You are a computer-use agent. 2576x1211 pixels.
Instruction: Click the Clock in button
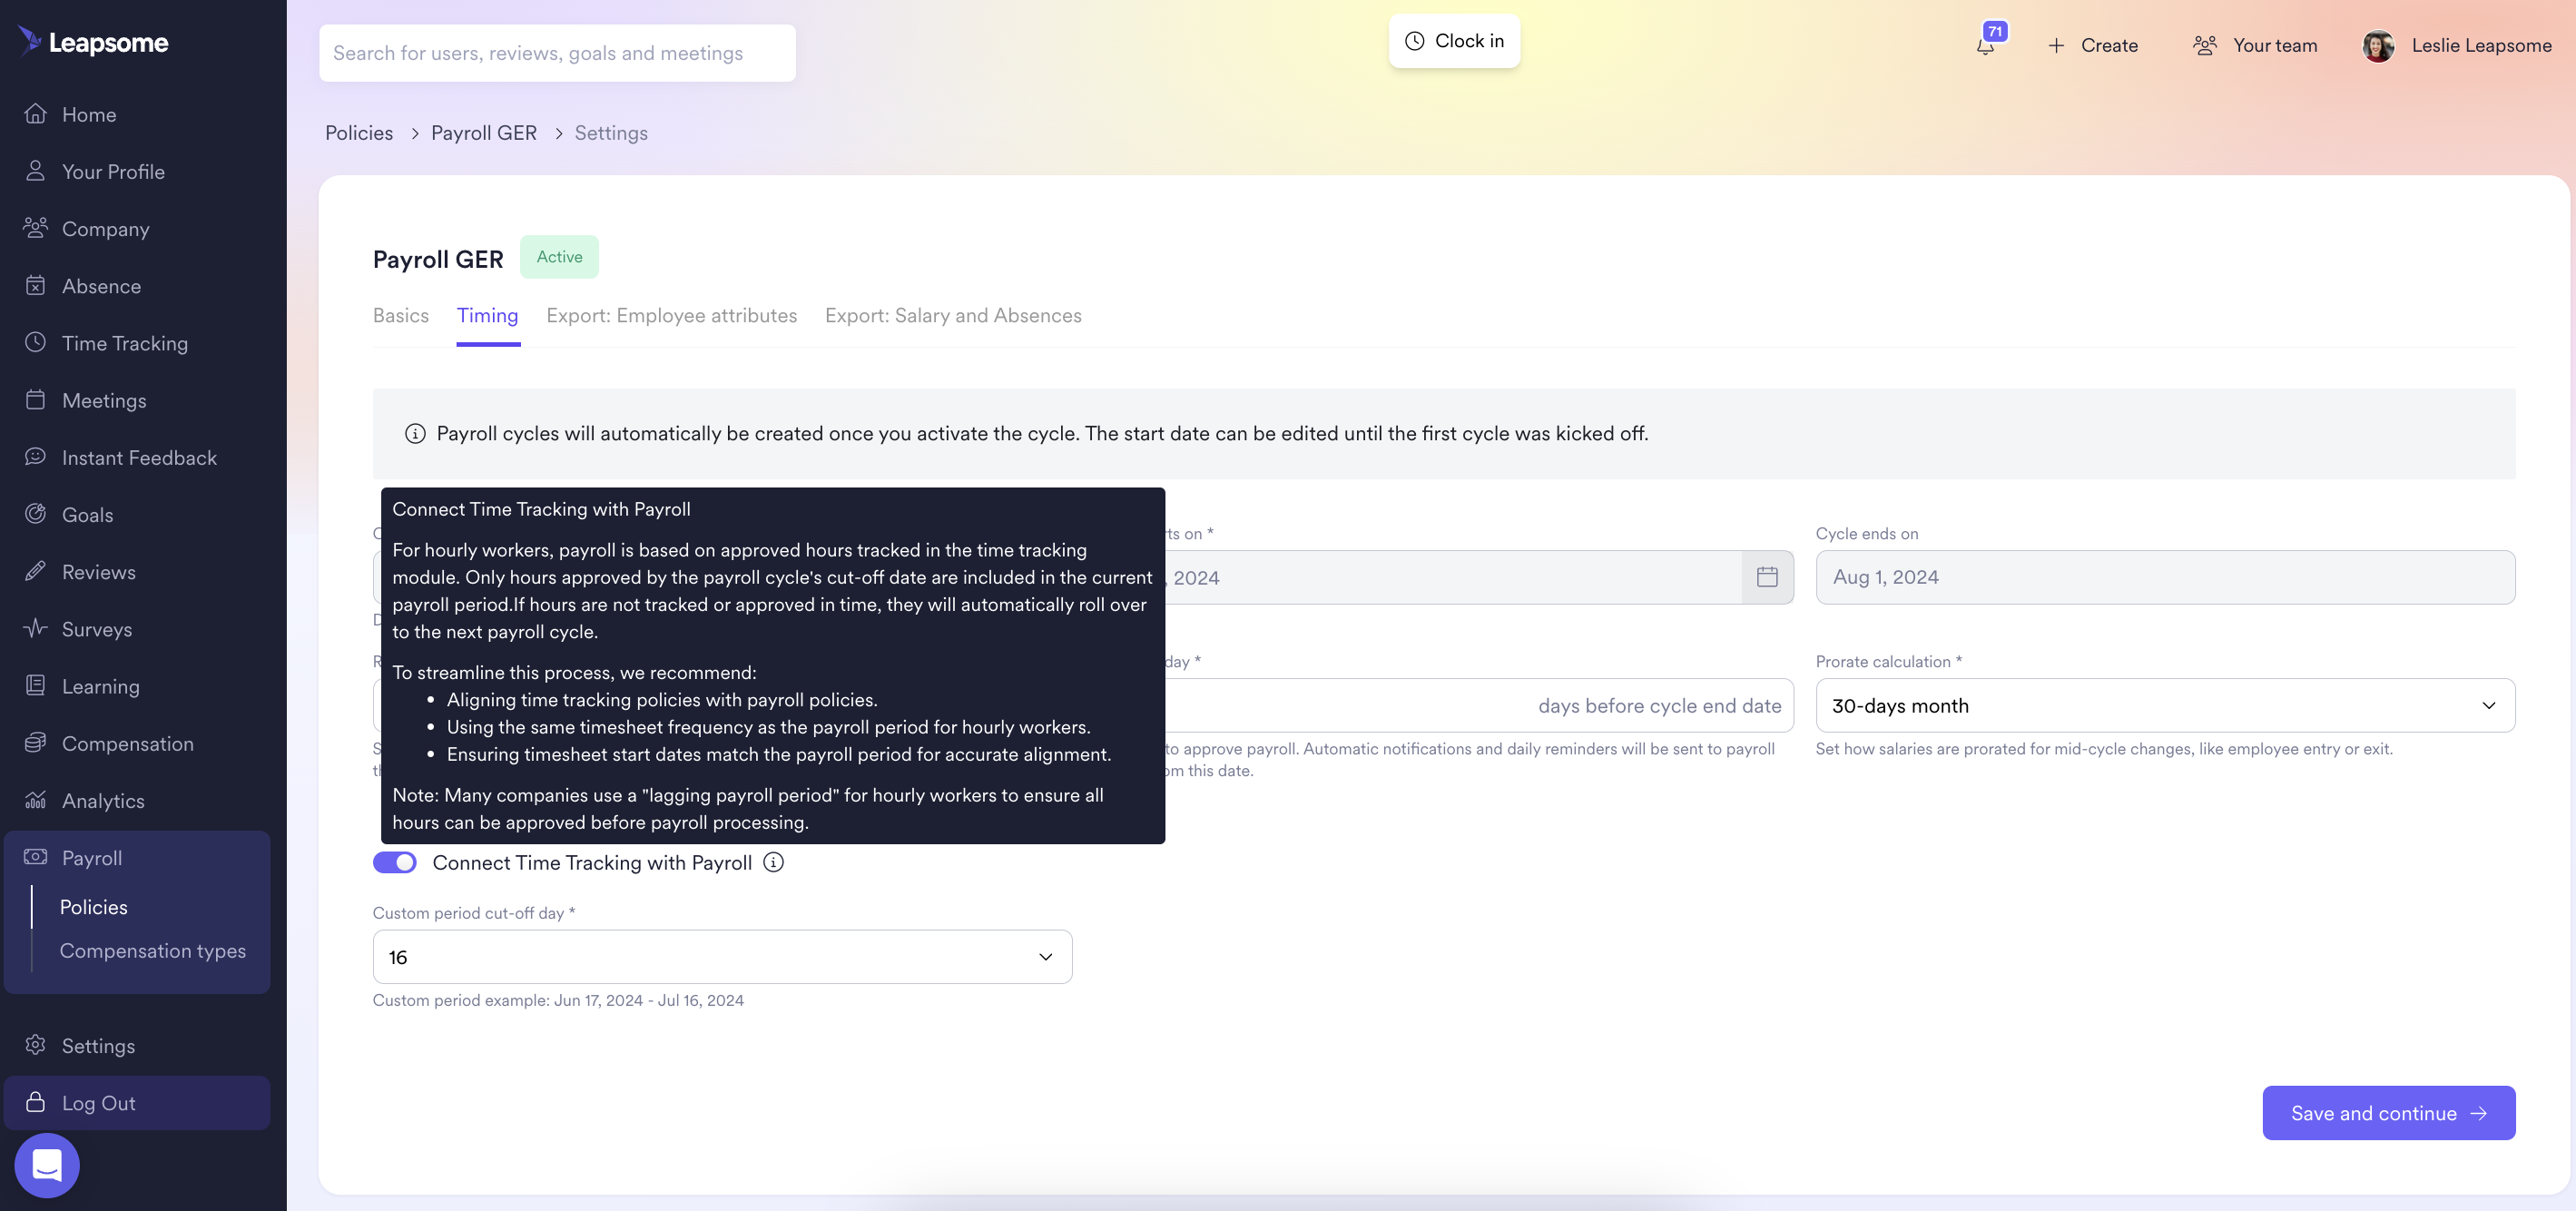click(1454, 41)
